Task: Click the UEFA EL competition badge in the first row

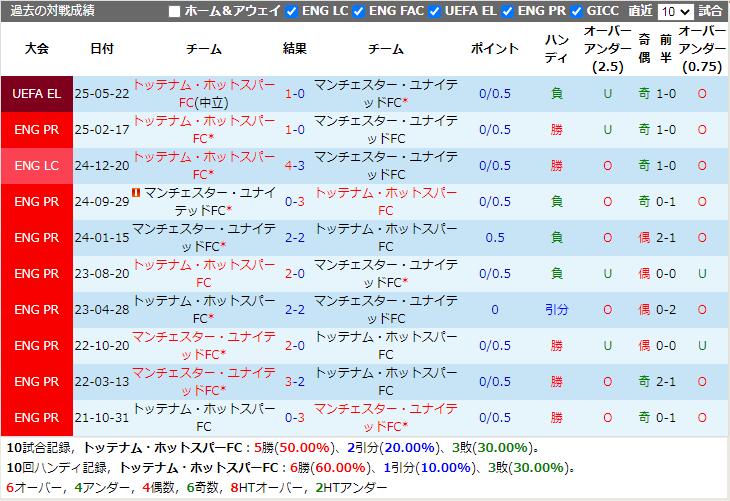Action: tap(36, 94)
